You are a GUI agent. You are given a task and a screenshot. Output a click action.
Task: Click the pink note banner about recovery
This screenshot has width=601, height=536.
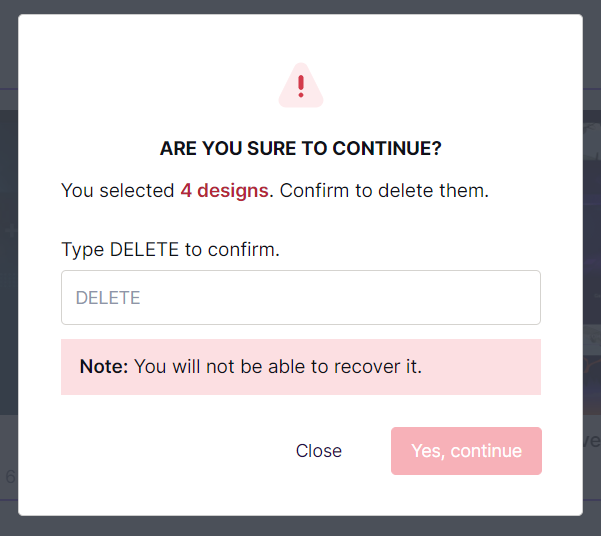click(301, 367)
